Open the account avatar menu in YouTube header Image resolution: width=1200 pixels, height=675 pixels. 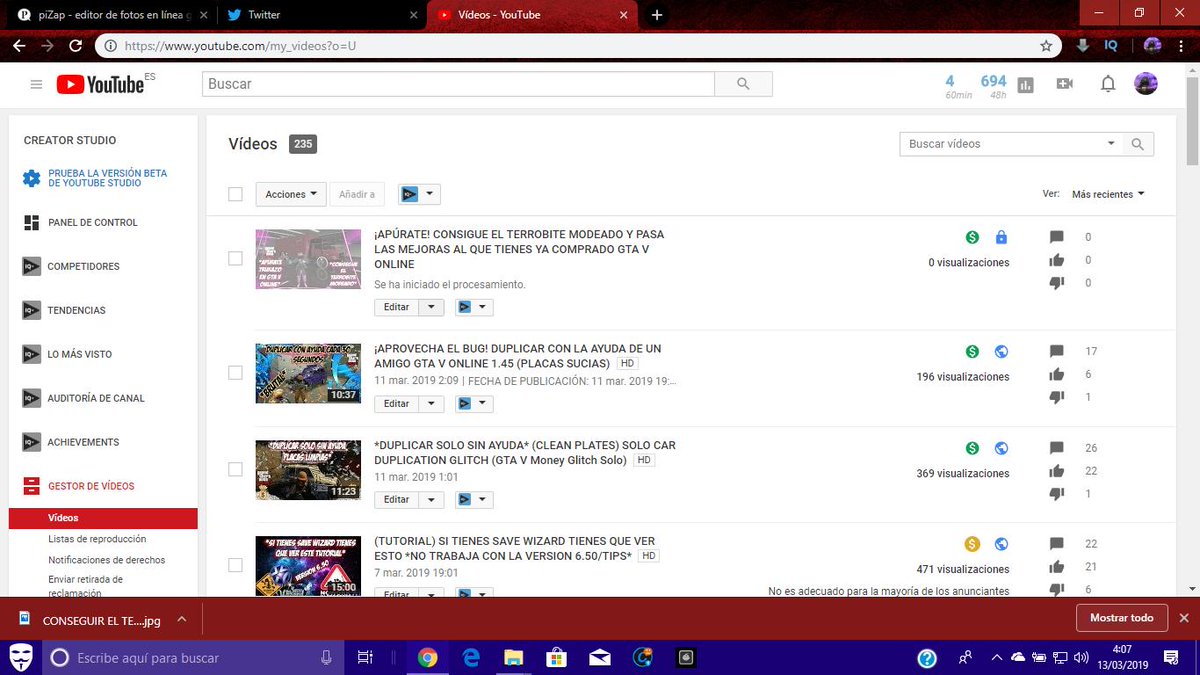tap(1146, 84)
